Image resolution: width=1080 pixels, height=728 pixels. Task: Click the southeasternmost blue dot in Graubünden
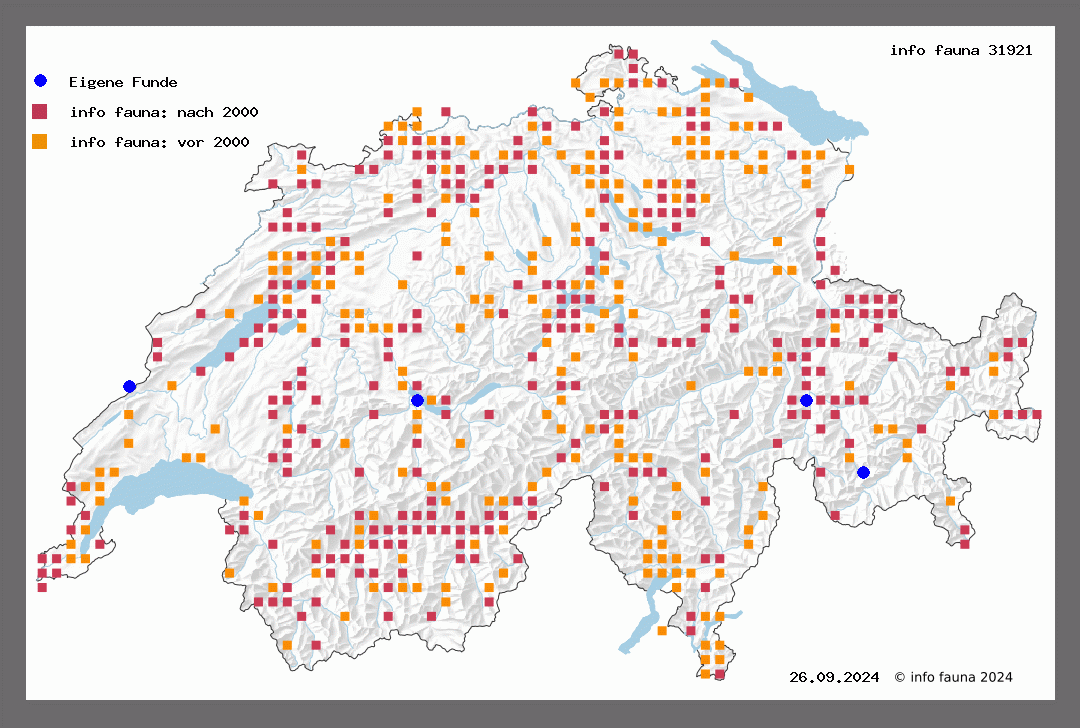[863, 472]
